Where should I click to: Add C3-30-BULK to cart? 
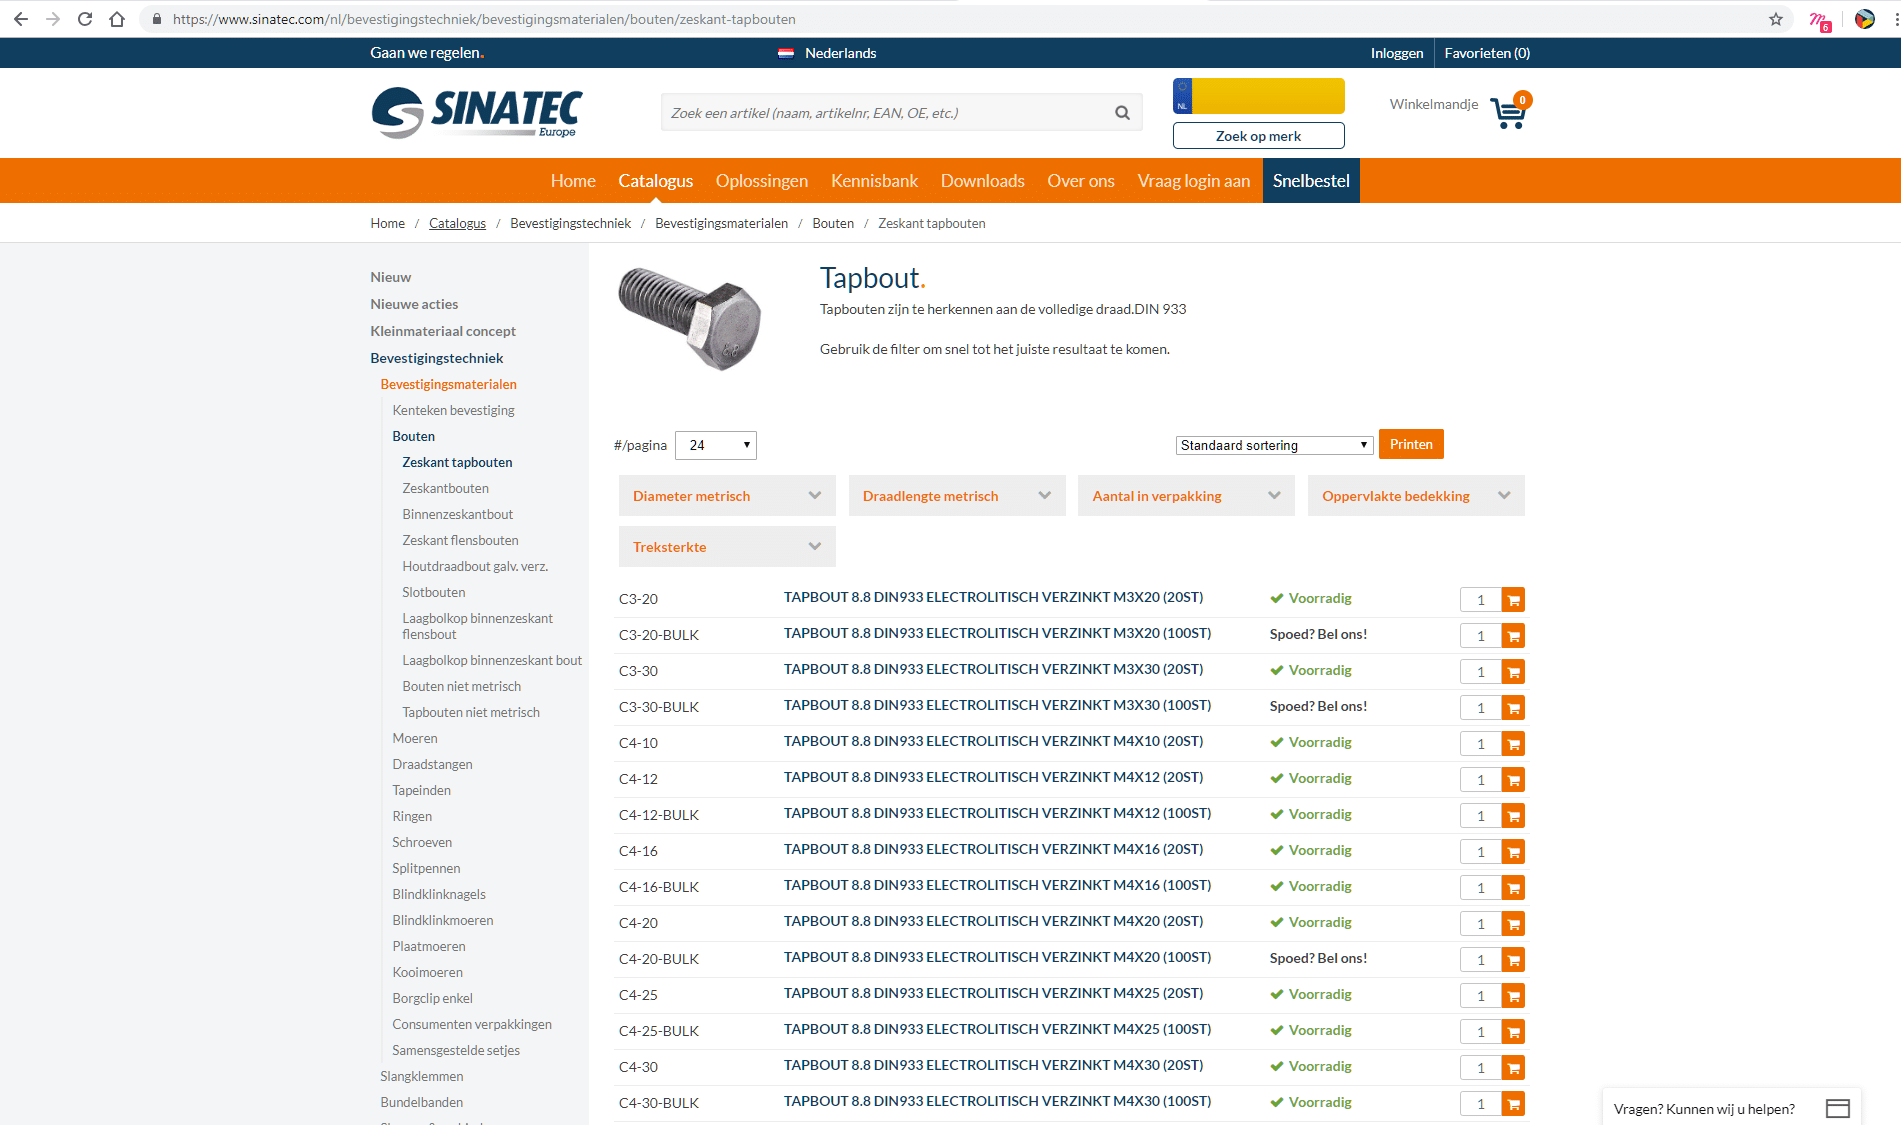[x=1513, y=708]
